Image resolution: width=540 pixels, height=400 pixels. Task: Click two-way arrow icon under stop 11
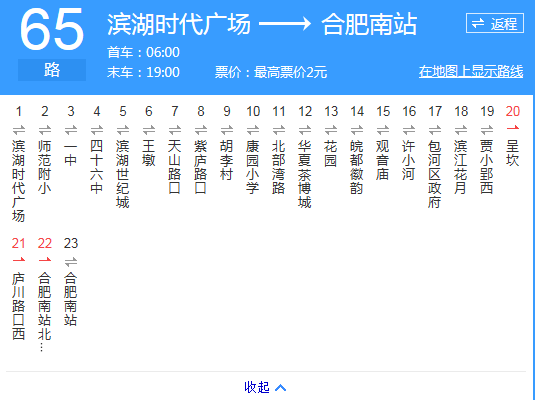(279, 130)
